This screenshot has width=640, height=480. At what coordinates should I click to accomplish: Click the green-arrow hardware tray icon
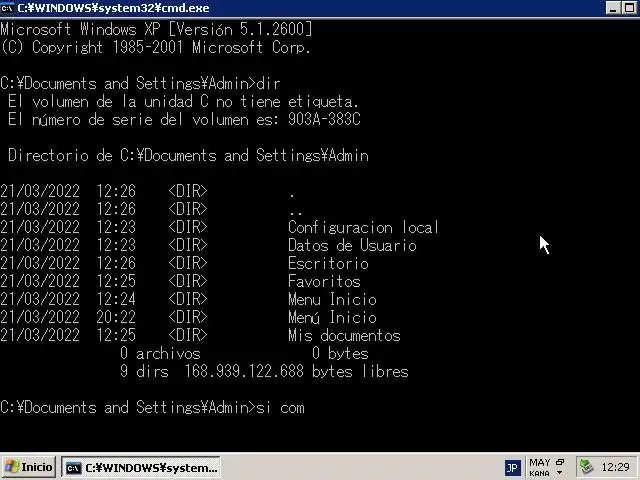(587, 467)
